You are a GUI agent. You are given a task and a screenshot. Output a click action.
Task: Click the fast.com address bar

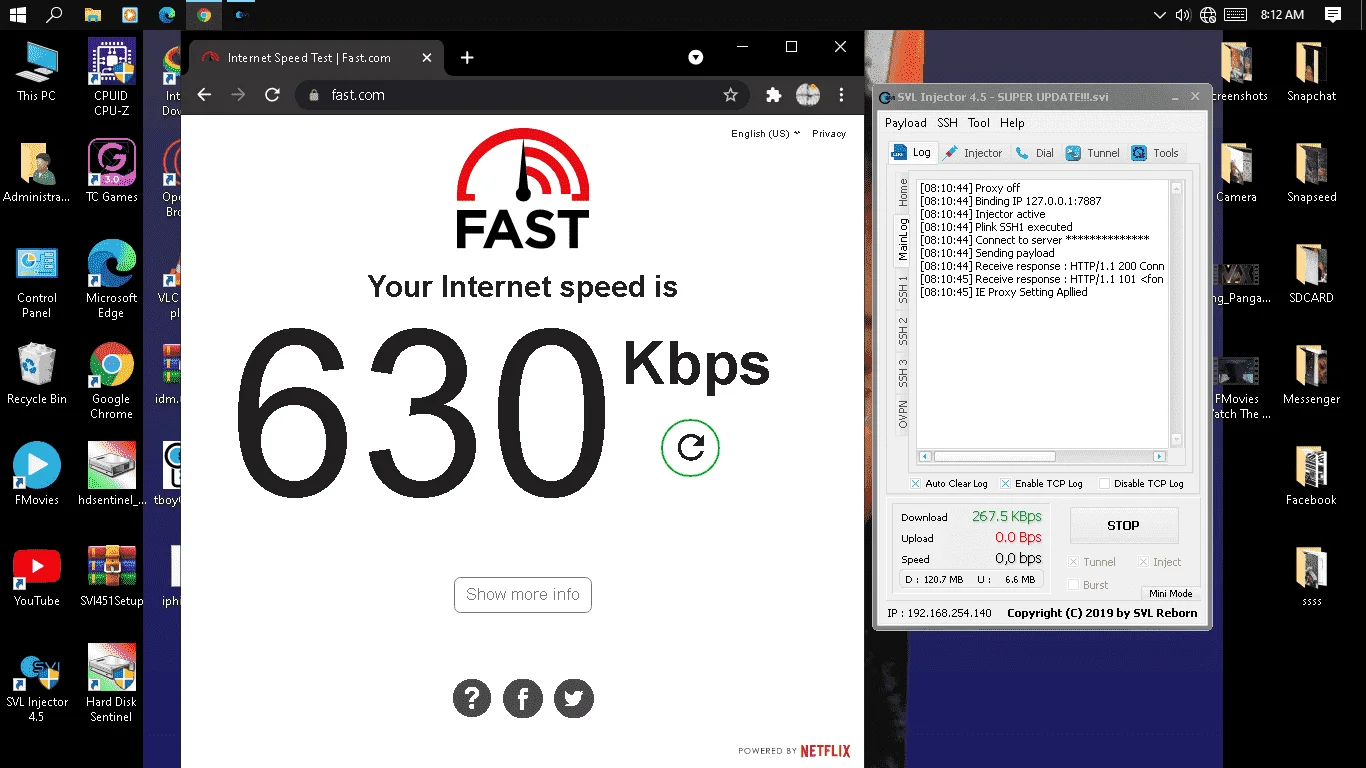click(520, 95)
